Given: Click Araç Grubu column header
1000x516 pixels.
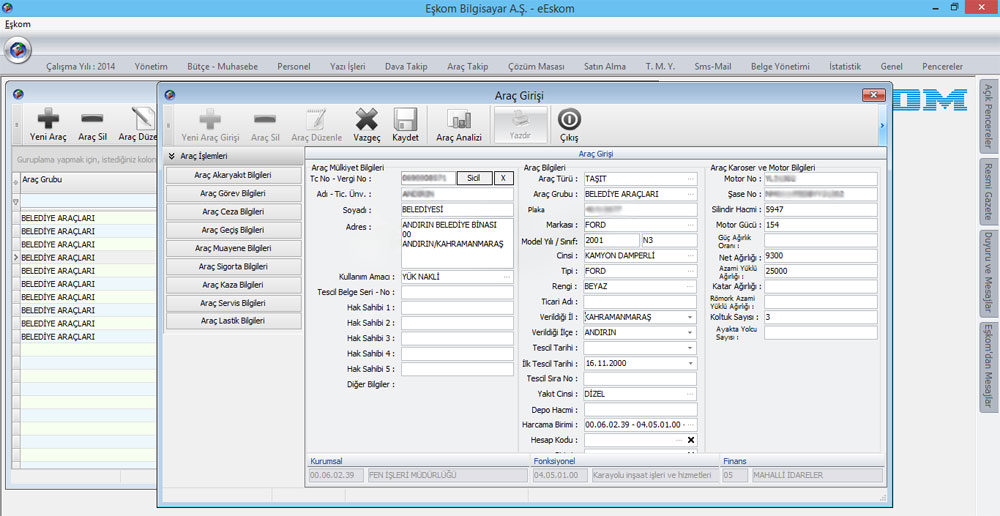Looking at the screenshot, I should [88, 180].
